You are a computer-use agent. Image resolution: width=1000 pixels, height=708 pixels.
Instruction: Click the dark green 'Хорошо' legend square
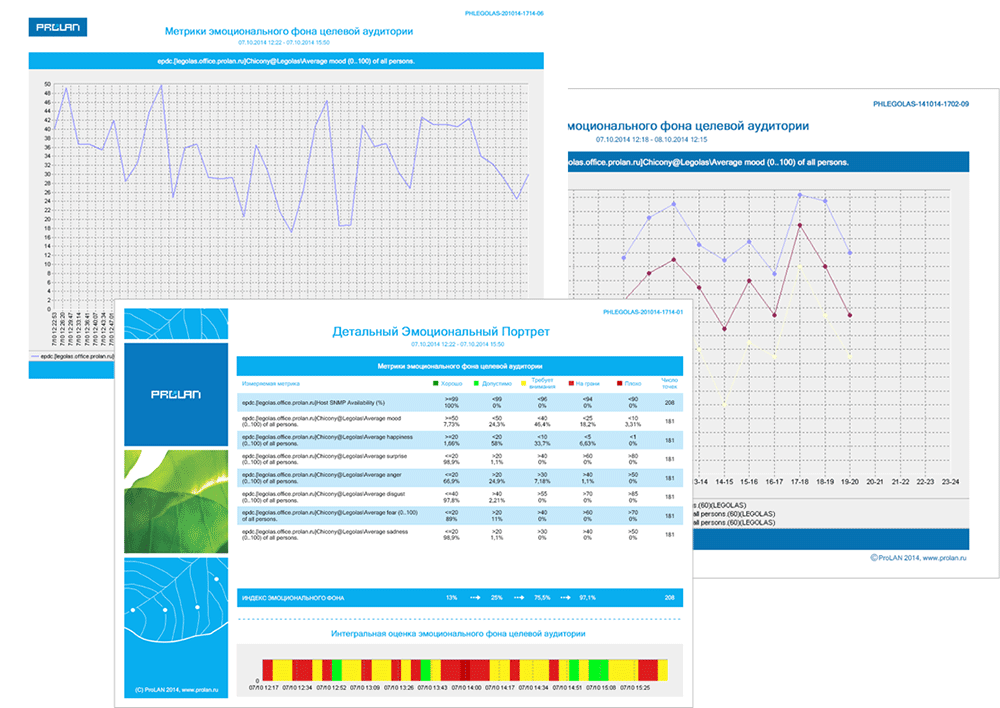tap(436, 383)
